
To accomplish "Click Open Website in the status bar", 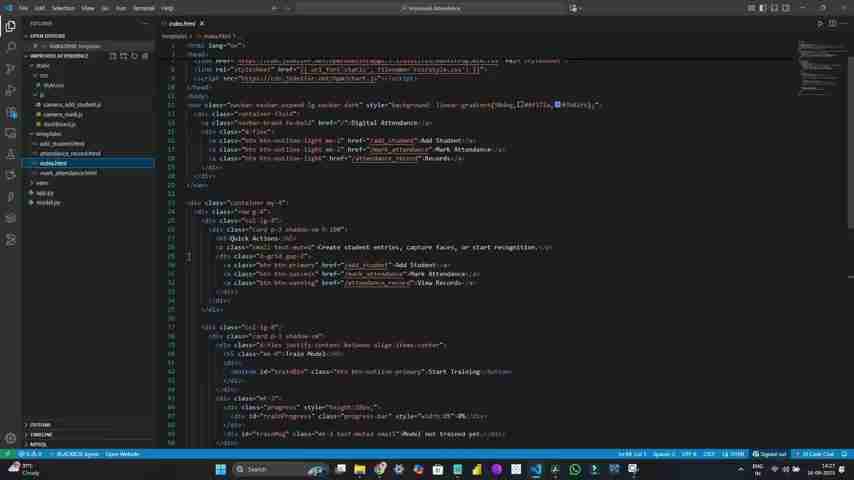I will 122,454.
